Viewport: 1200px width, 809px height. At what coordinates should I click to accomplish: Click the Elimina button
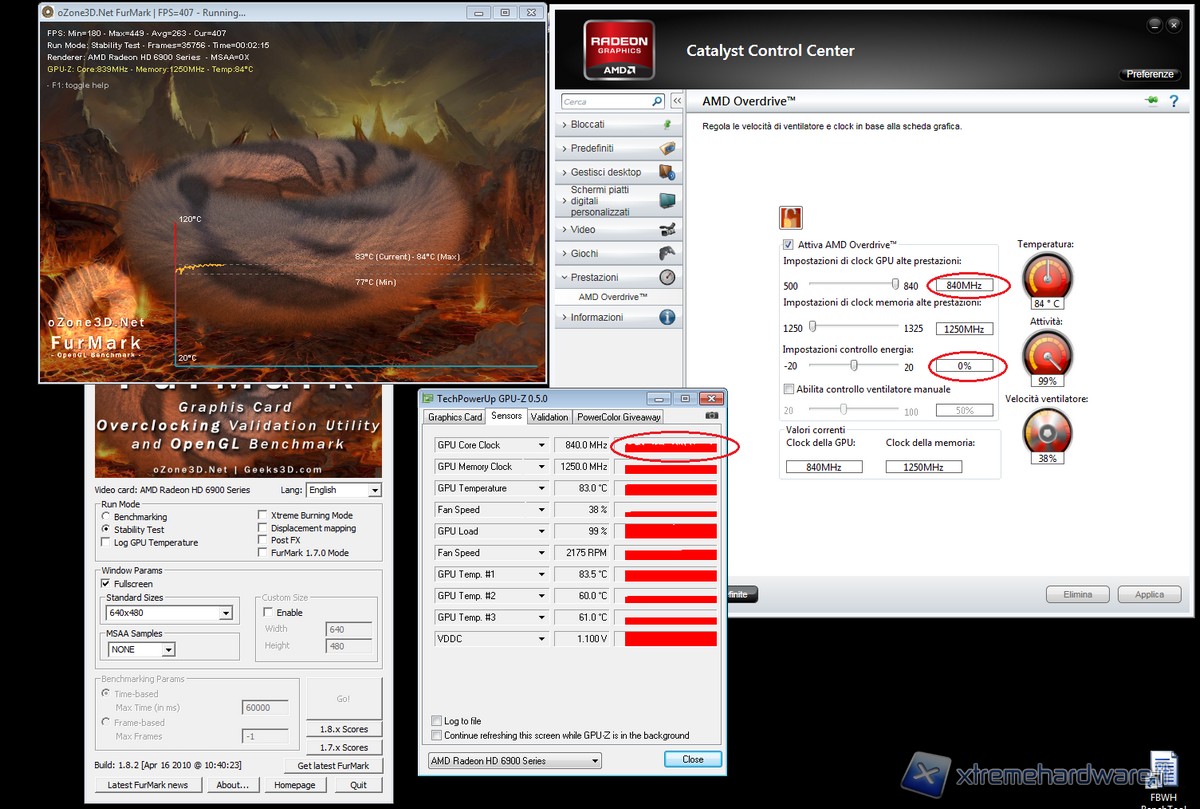click(1078, 594)
